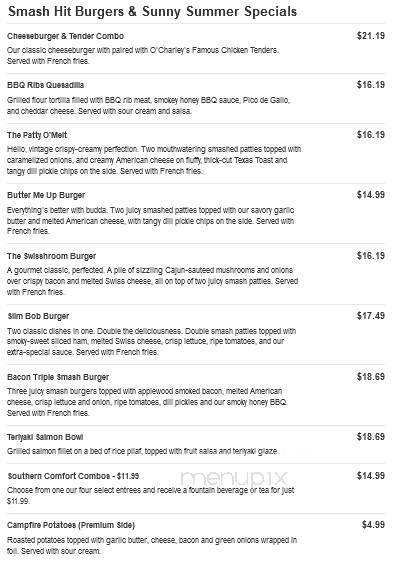Click the BBQ Ribs Quesadilla description text
413x561 pixels.
coord(148,106)
